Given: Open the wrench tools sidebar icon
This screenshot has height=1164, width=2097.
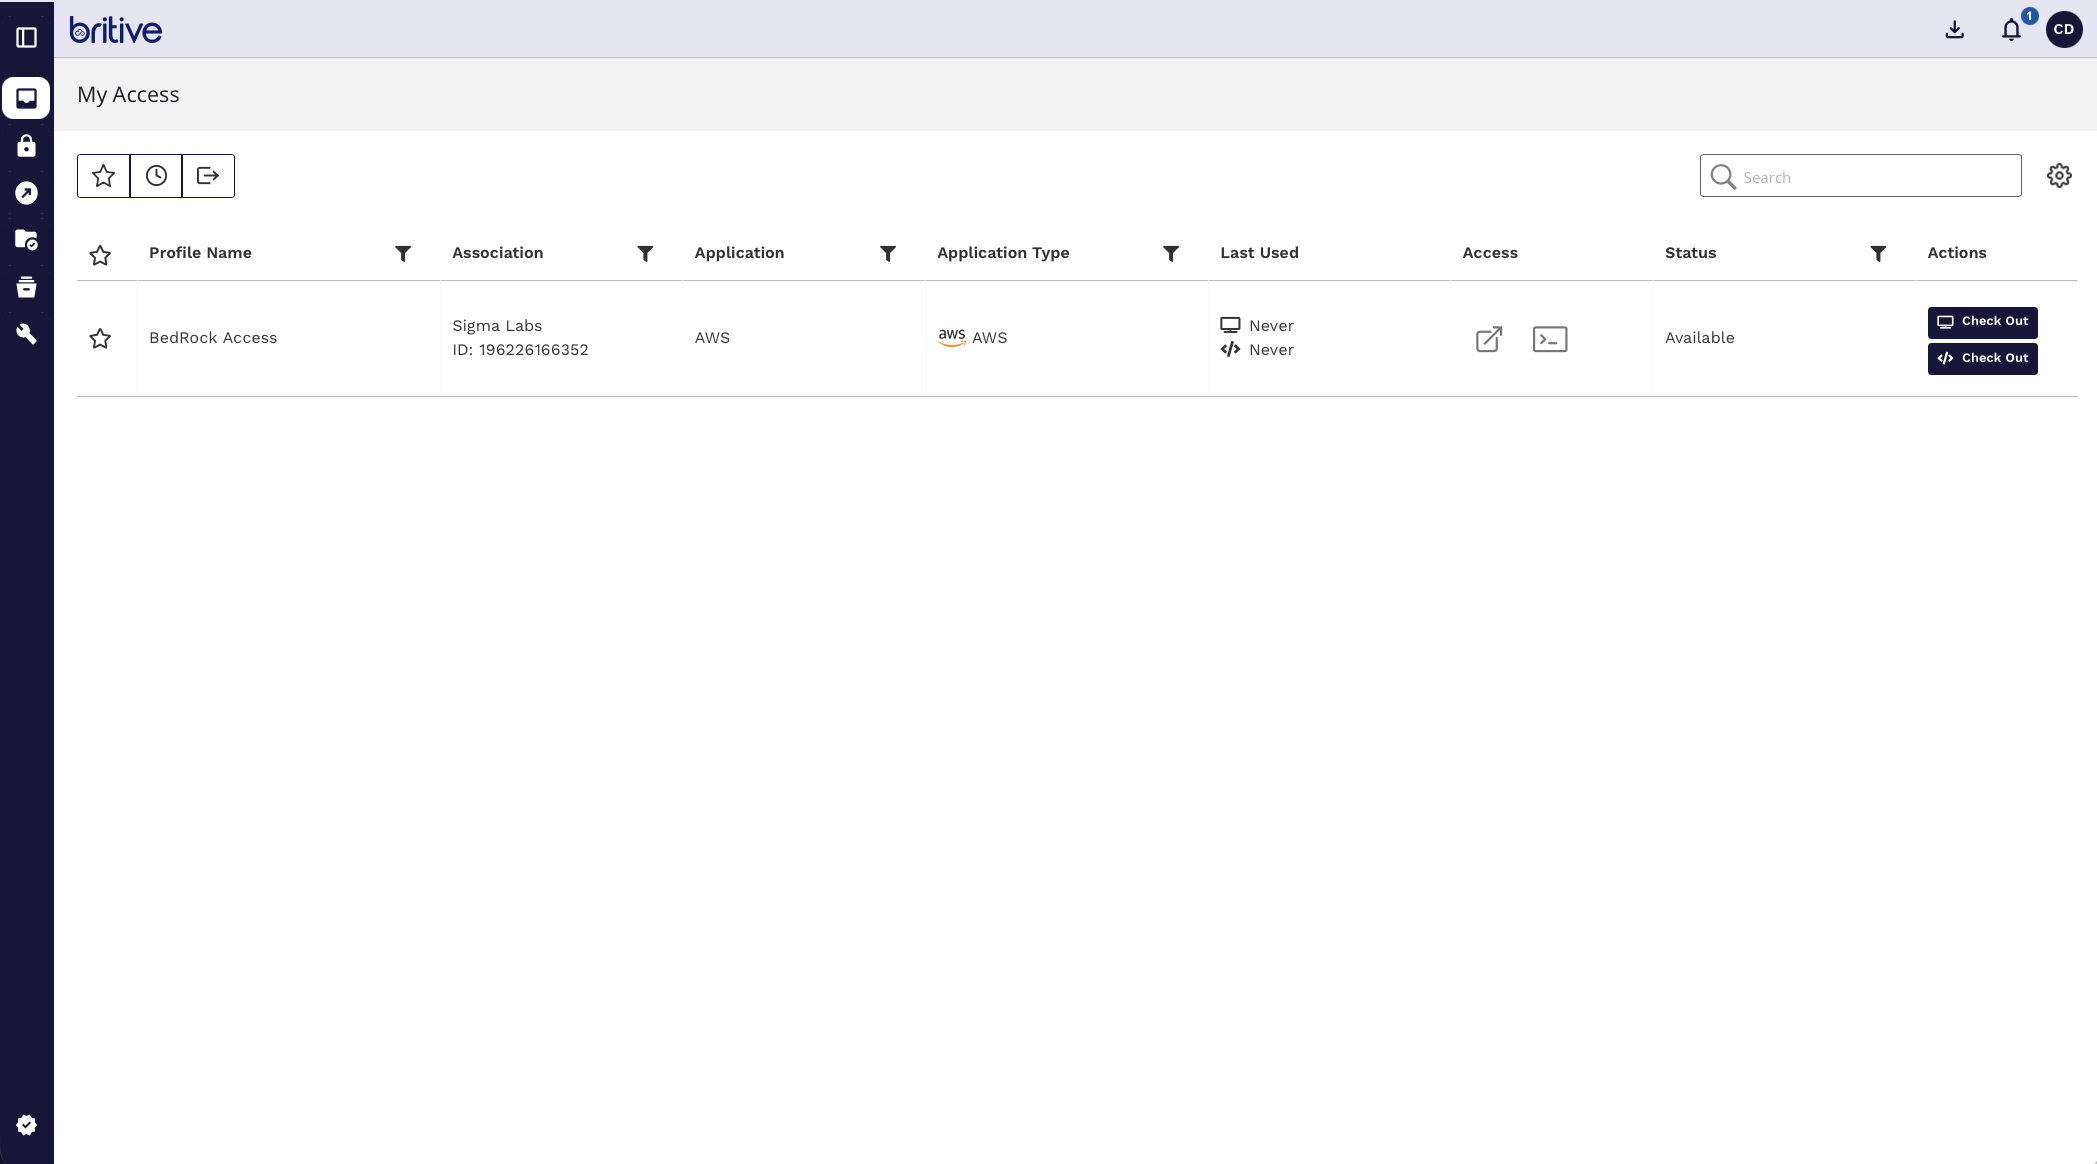Looking at the screenshot, I should tap(27, 334).
